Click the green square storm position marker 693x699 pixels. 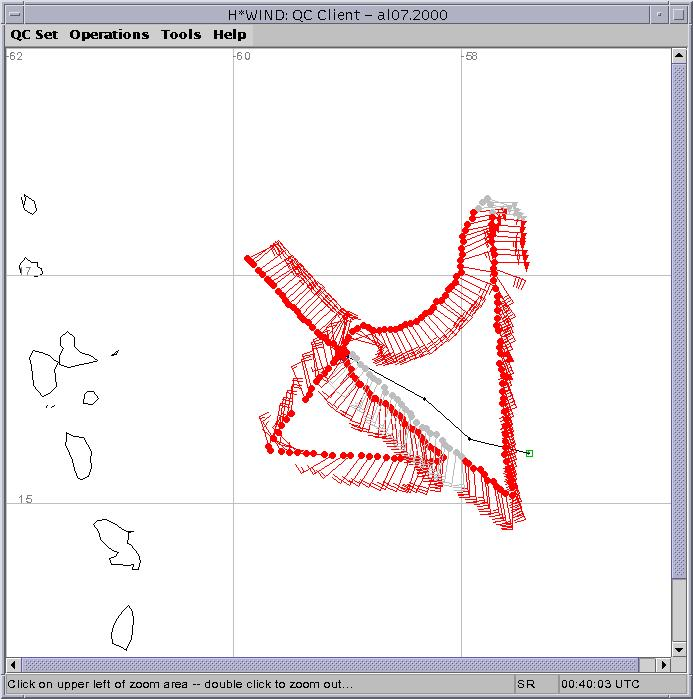tap(529, 453)
